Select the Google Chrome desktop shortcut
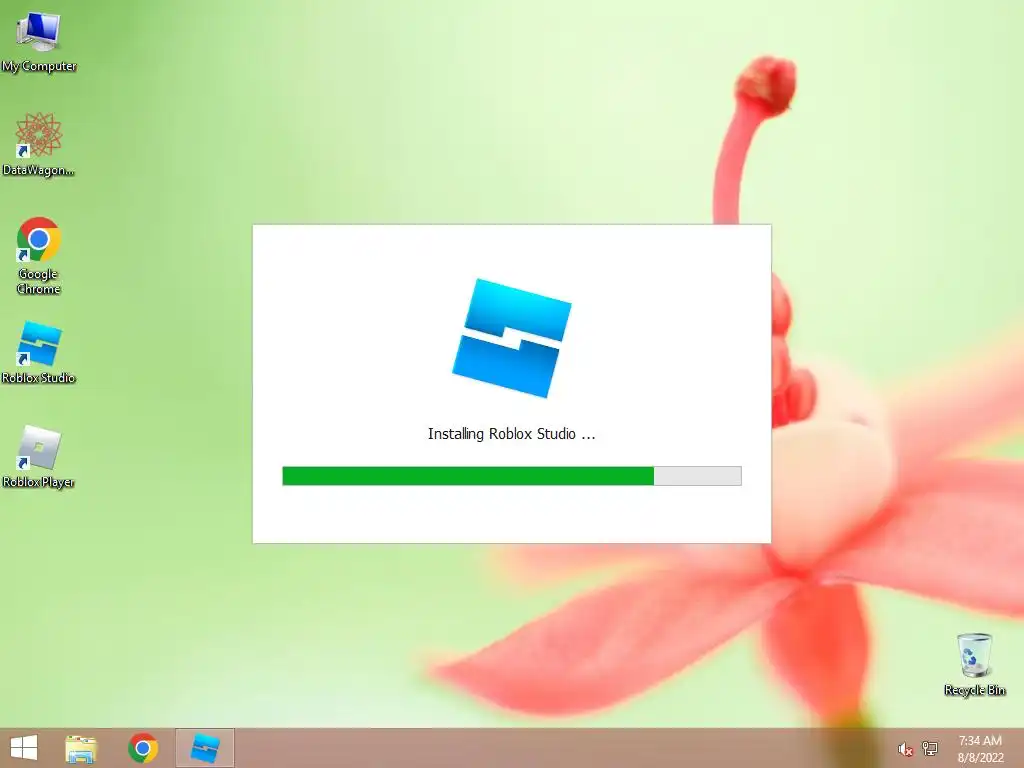 tap(39, 255)
